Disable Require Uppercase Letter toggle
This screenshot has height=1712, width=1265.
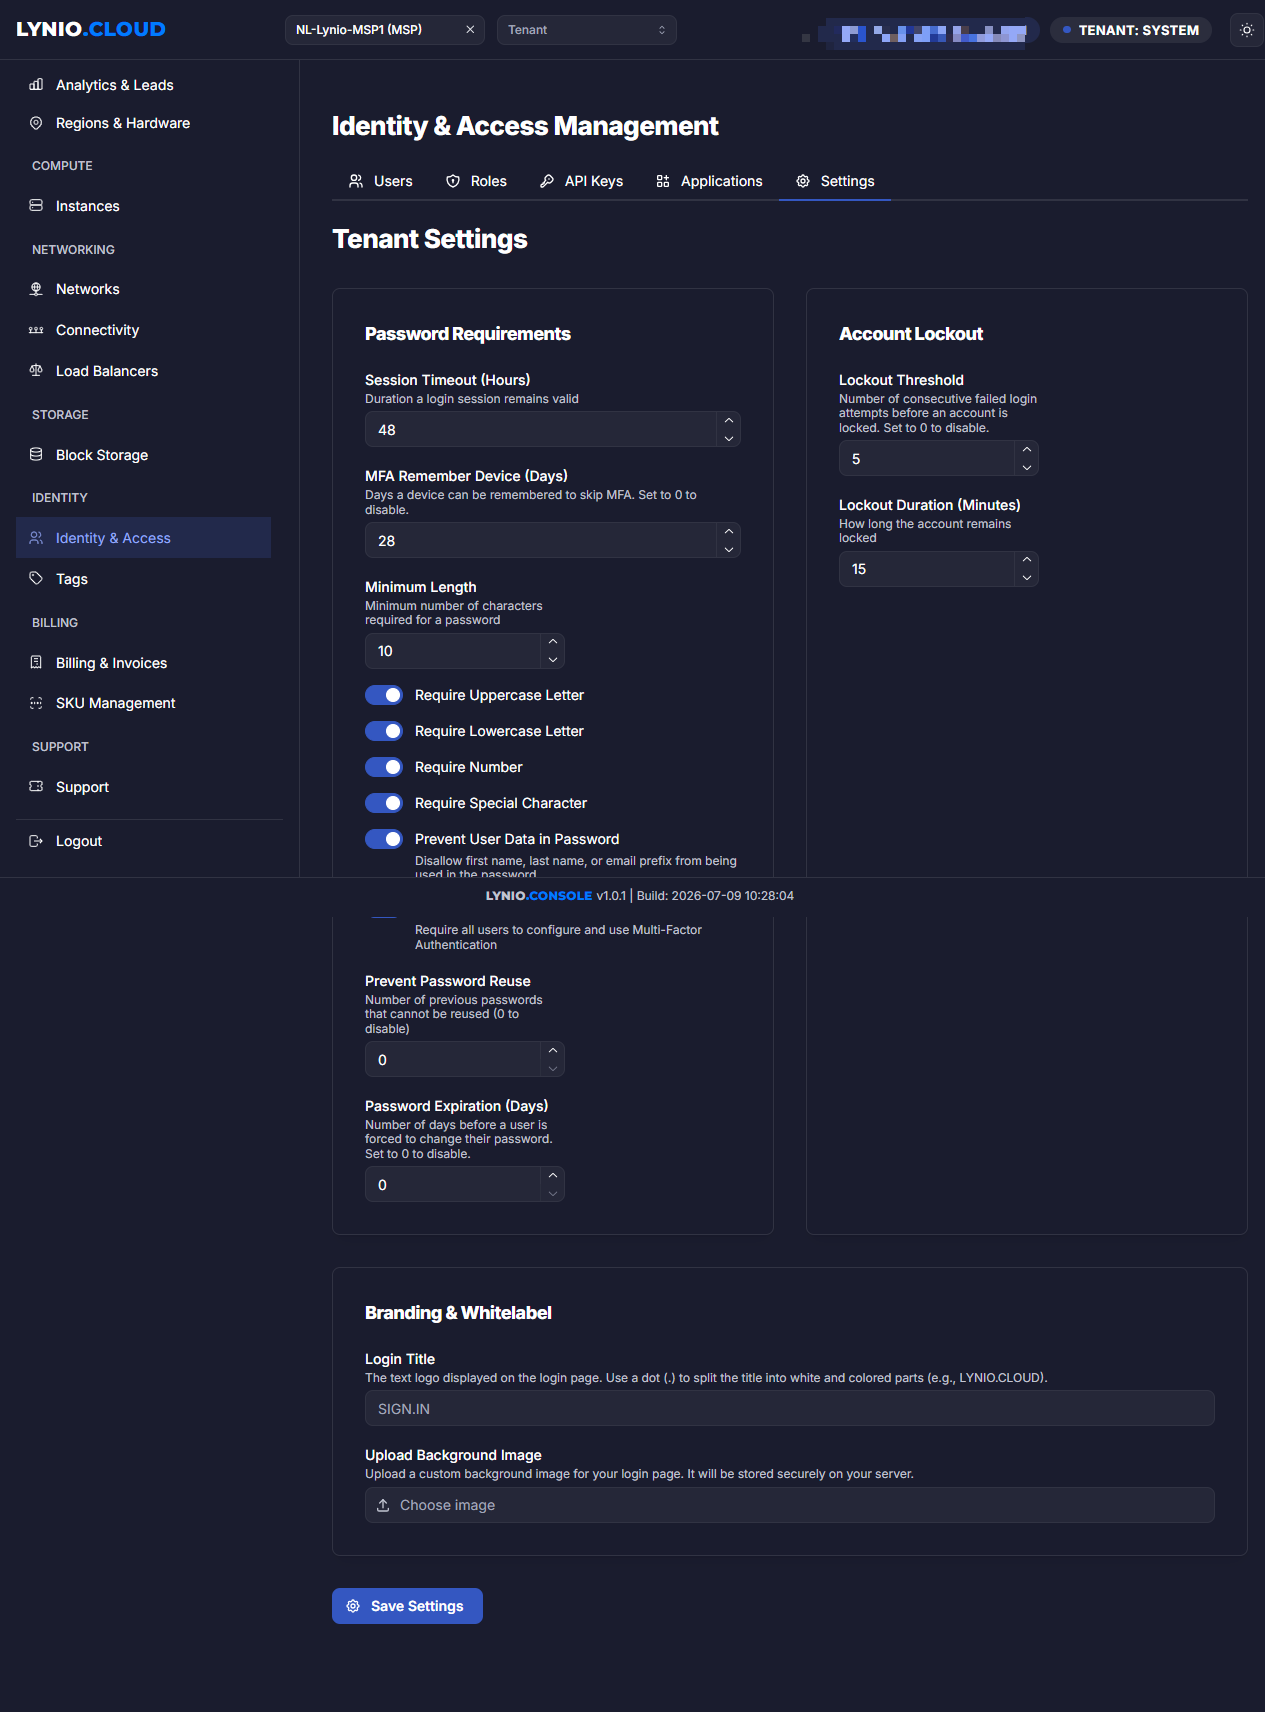coord(384,695)
